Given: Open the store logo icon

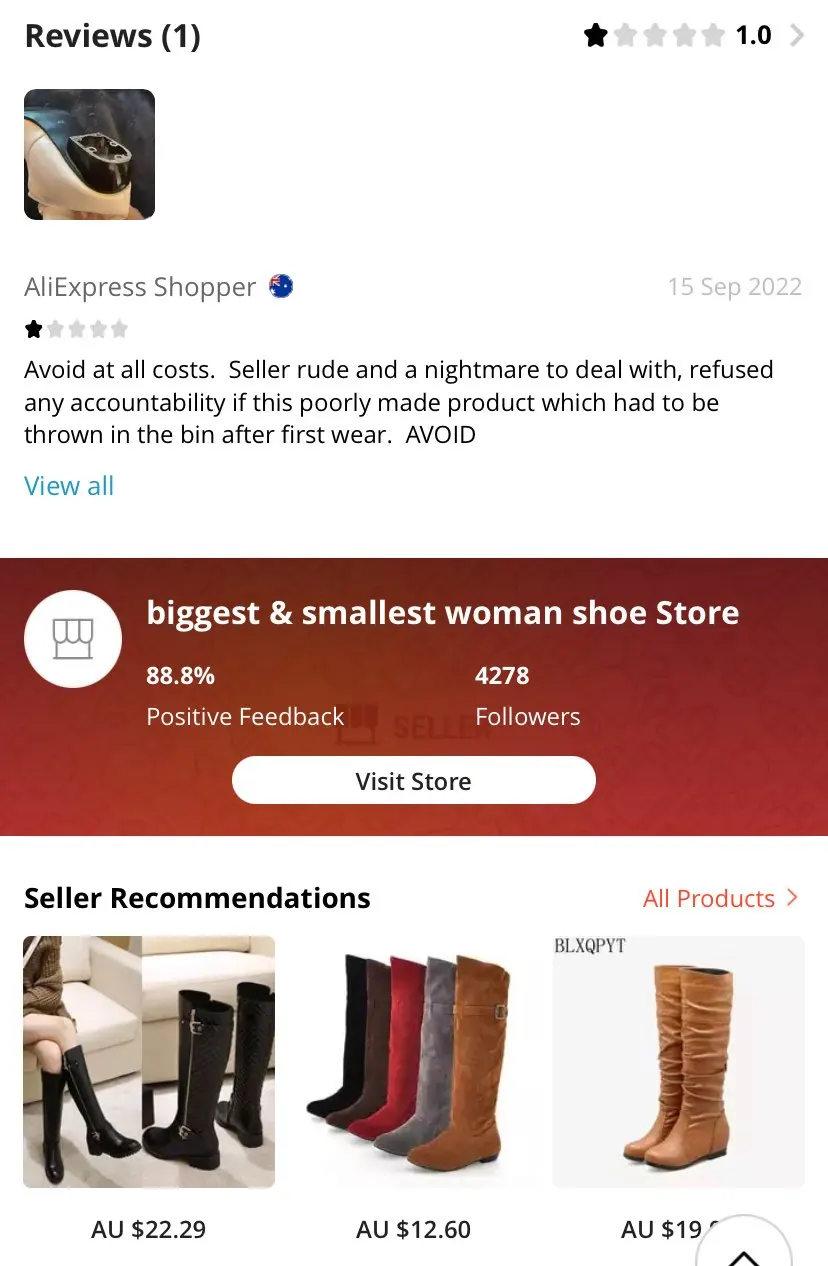Looking at the screenshot, I should [x=73, y=638].
